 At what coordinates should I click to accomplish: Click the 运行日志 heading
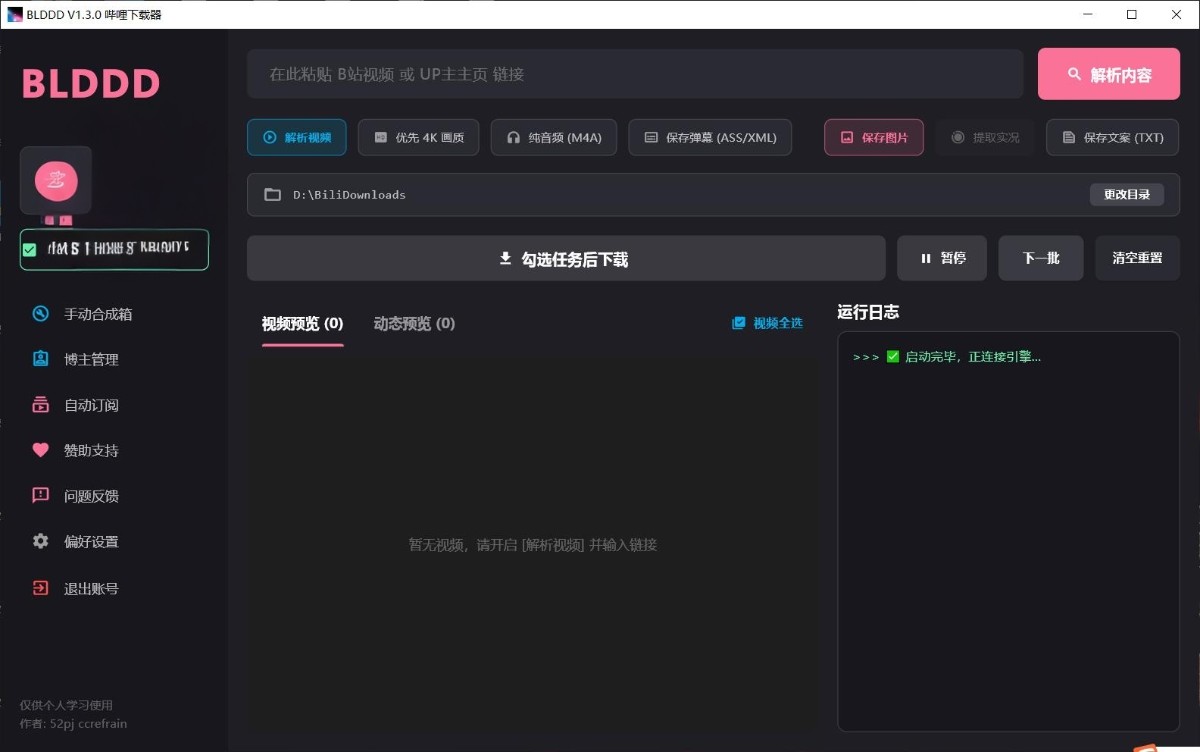[868, 312]
